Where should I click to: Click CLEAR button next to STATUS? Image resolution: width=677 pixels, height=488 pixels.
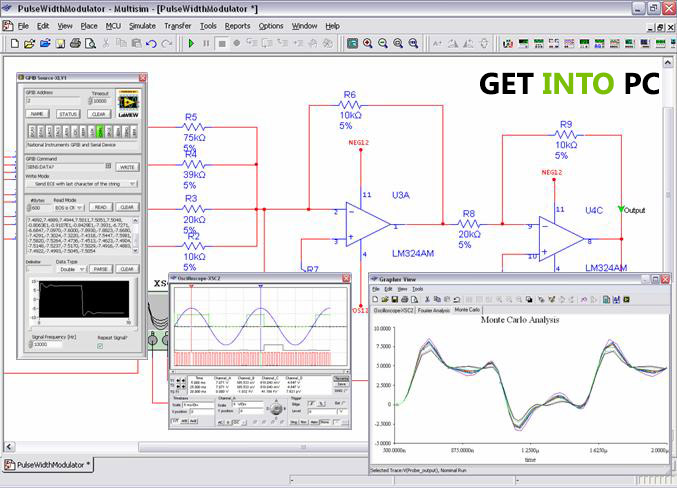coord(98,114)
